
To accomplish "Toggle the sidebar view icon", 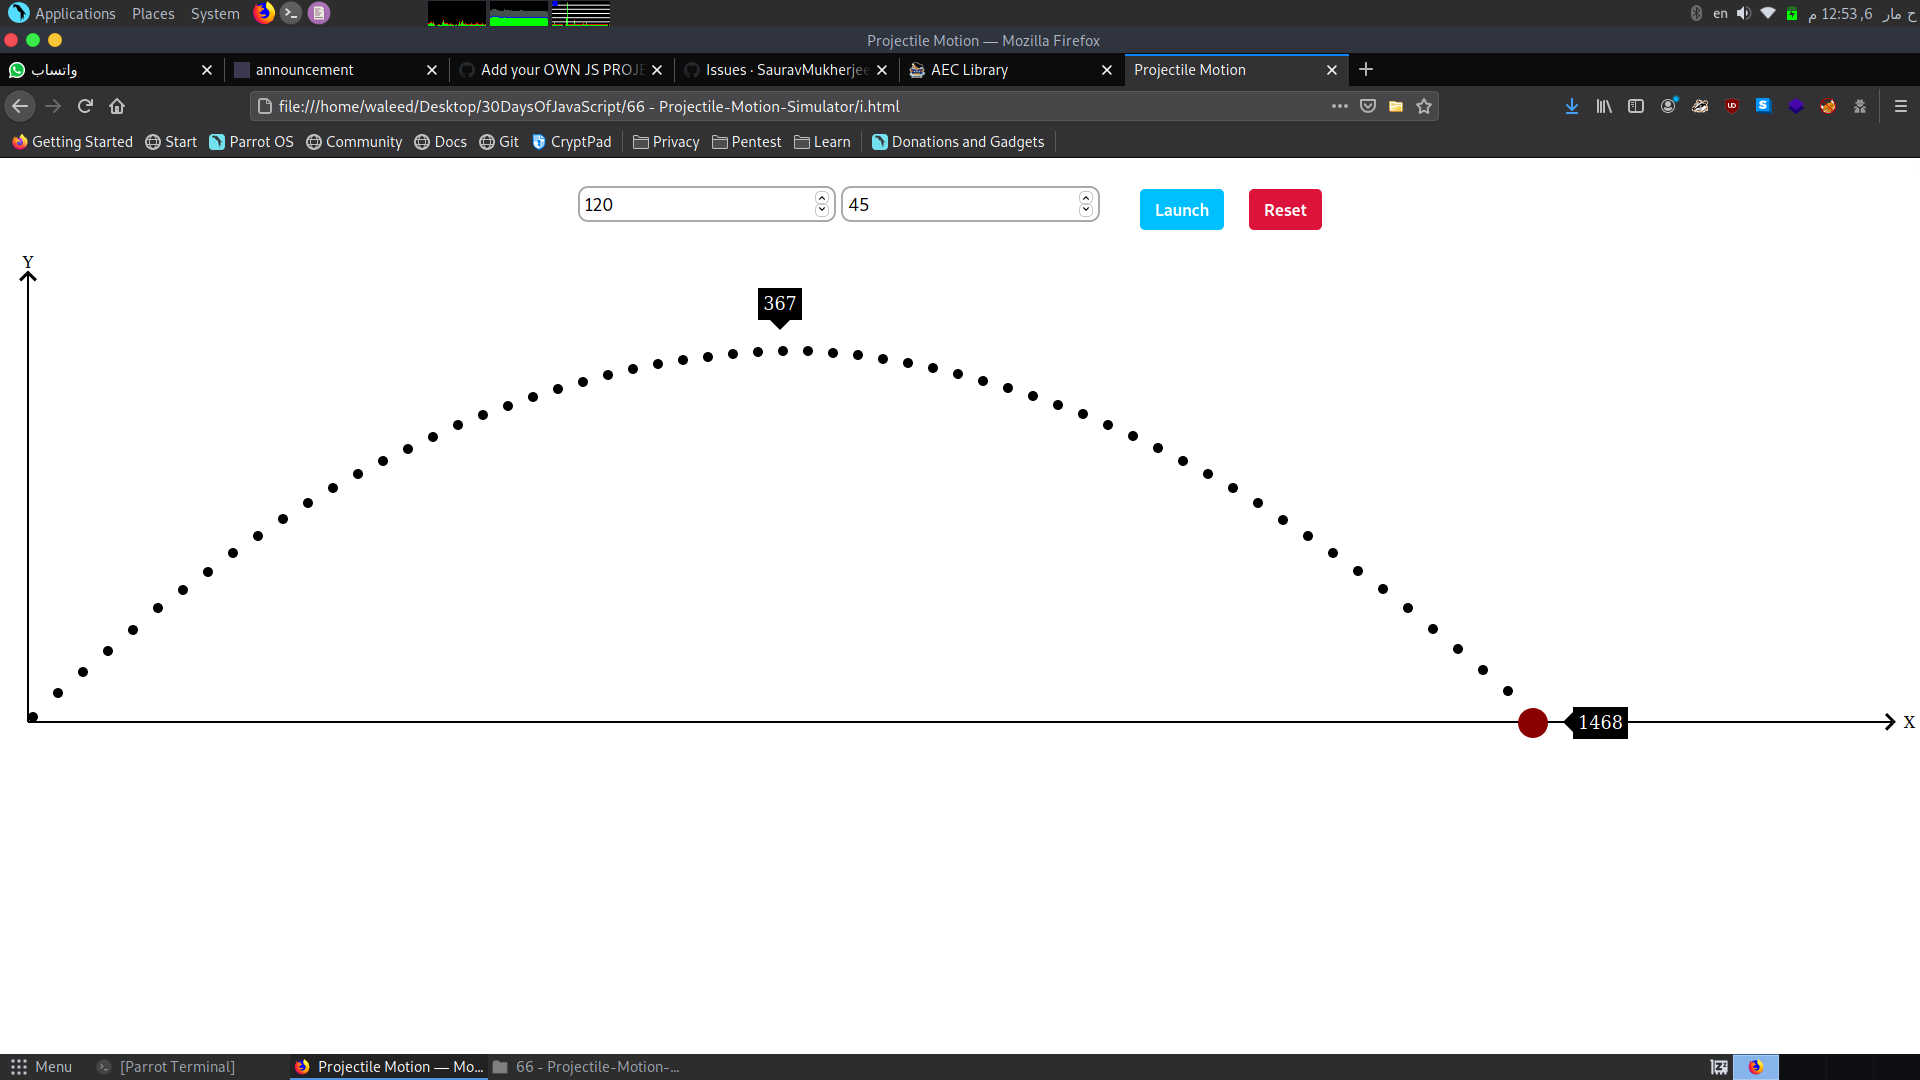I will point(1636,106).
